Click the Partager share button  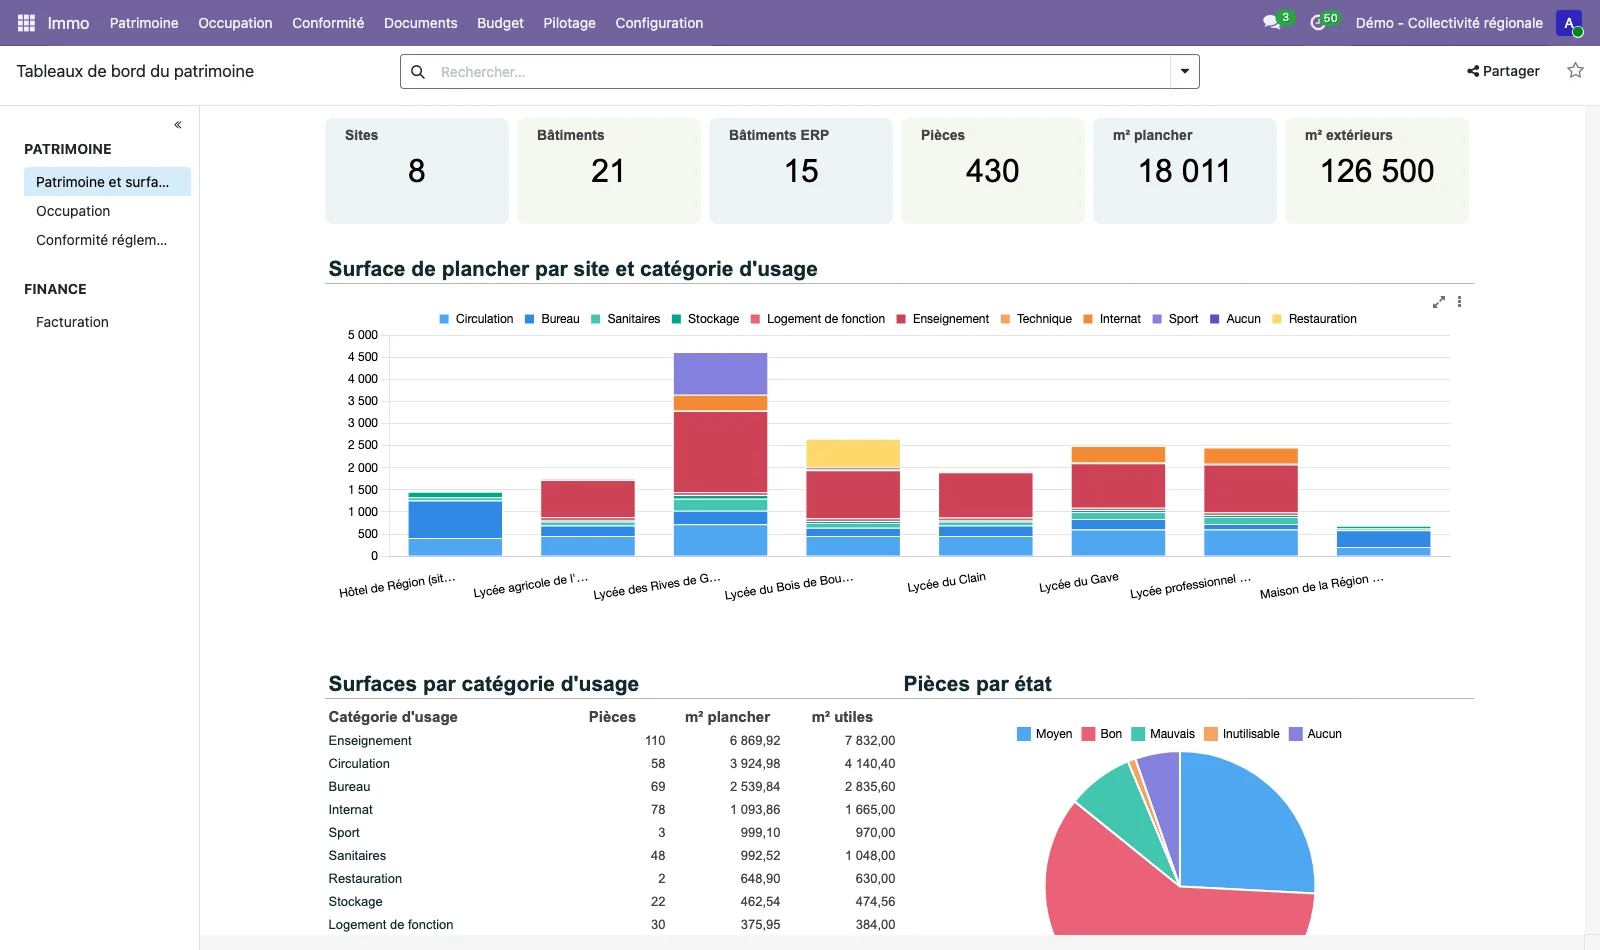[1503, 71]
